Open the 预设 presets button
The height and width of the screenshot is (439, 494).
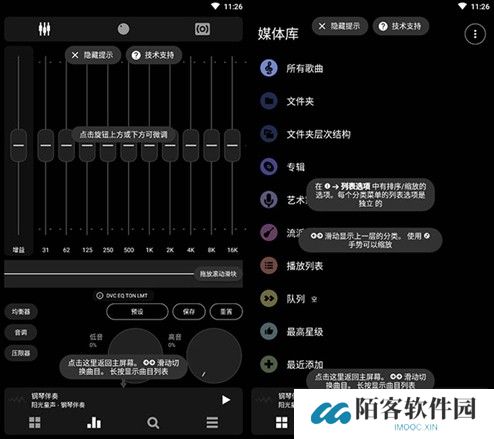point(137,312)
